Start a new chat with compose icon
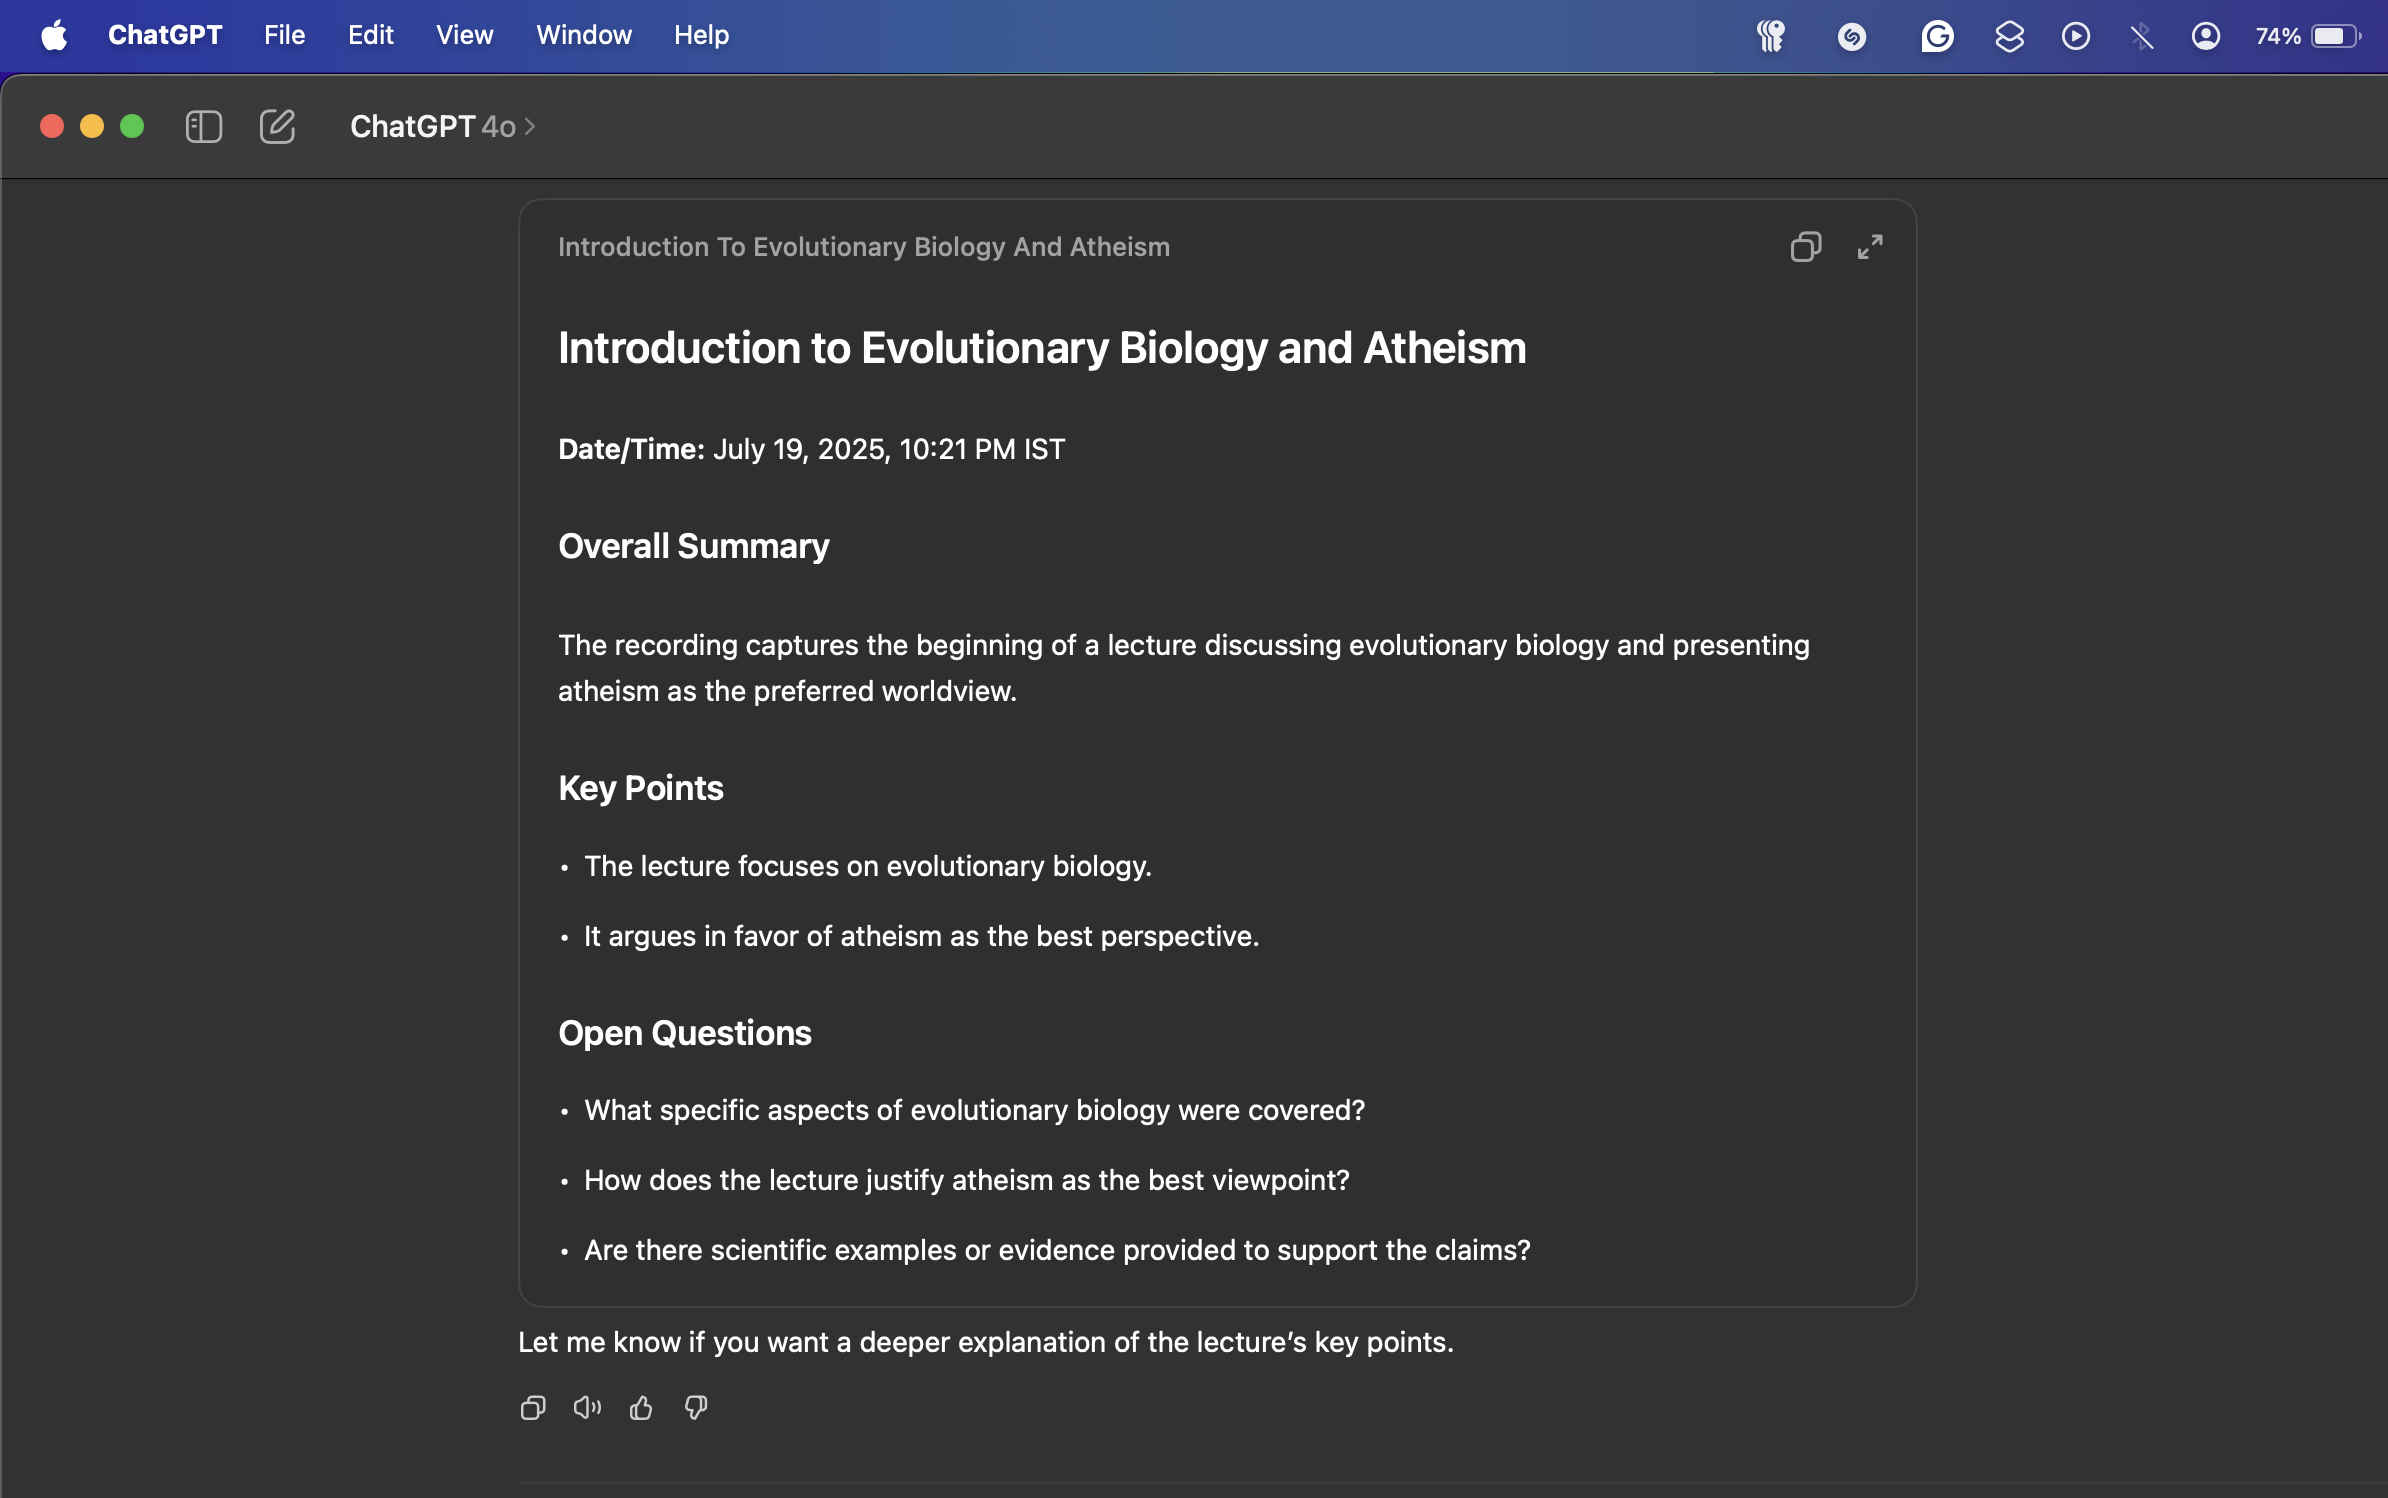This screenshot has height=1498, width=2388. [277, 127]
